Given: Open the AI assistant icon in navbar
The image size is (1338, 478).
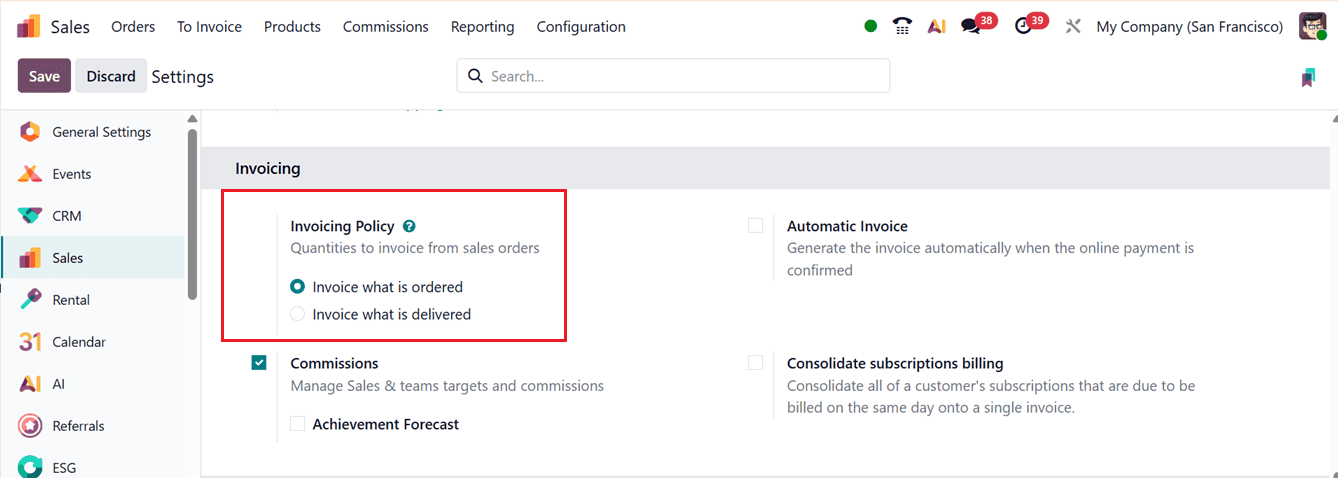Looking at the screenshot, I should click(x=936, y=27).
